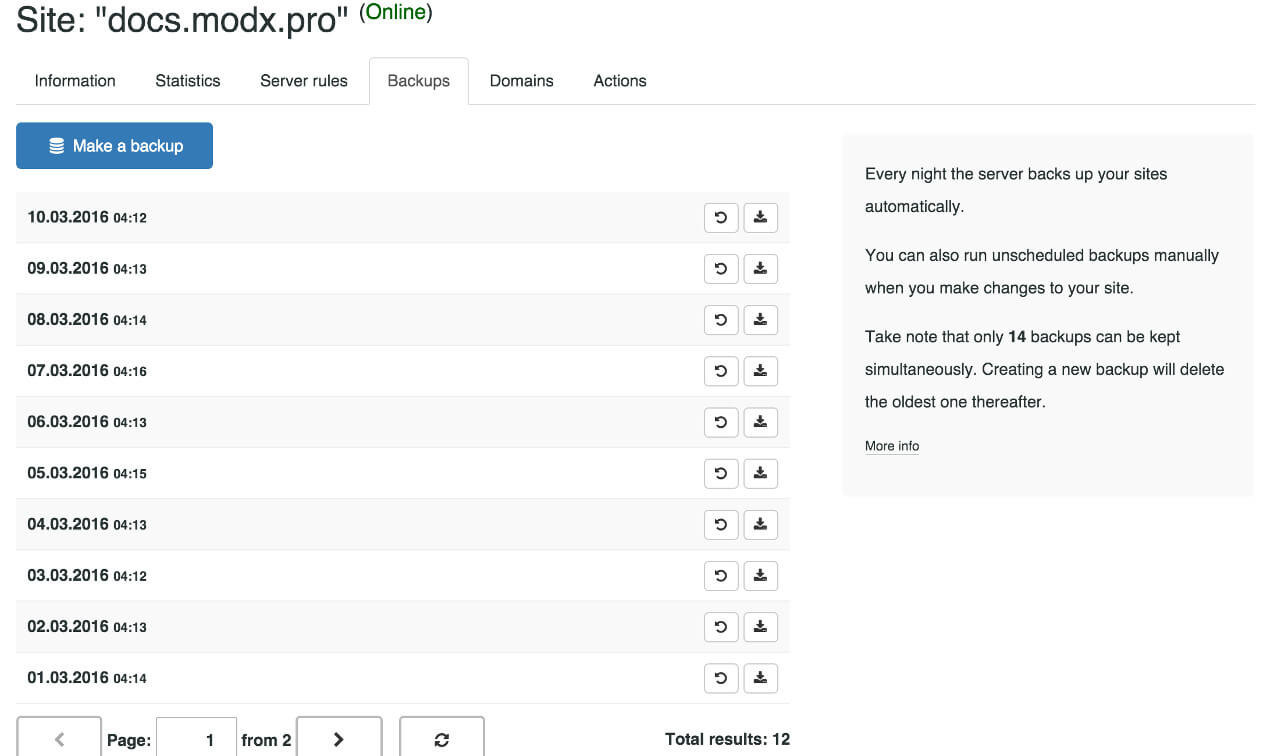Restore the backup from 10.03.2016
This screenshot has width=1274, height=756.
click(721, 217)
